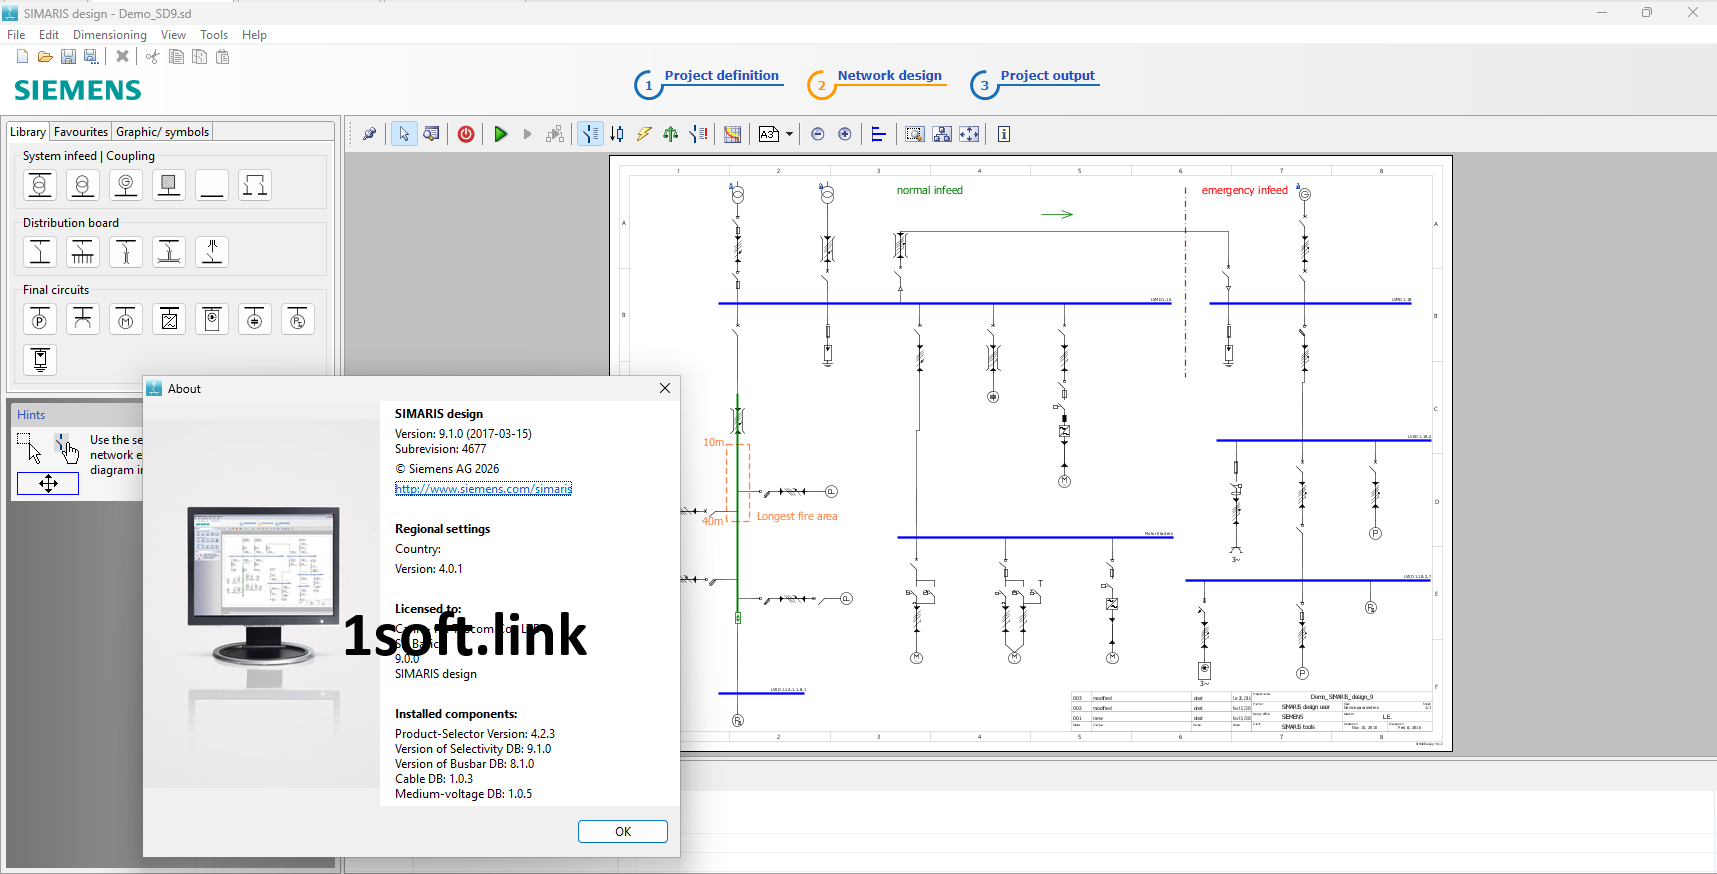Viewport: 1717px width, 874px height.
Task: Click the fit-to-window arrows icon
Action: coord(969,134)
